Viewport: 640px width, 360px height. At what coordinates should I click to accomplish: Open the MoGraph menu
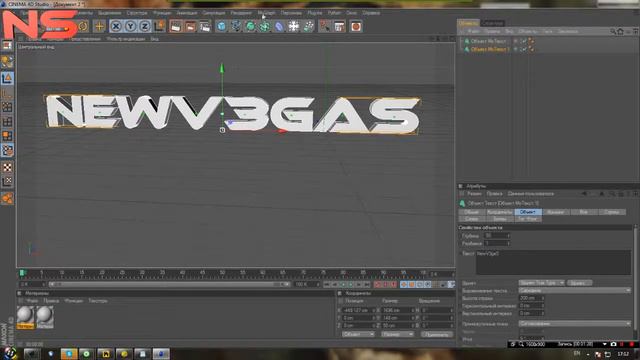coord(266,13)
